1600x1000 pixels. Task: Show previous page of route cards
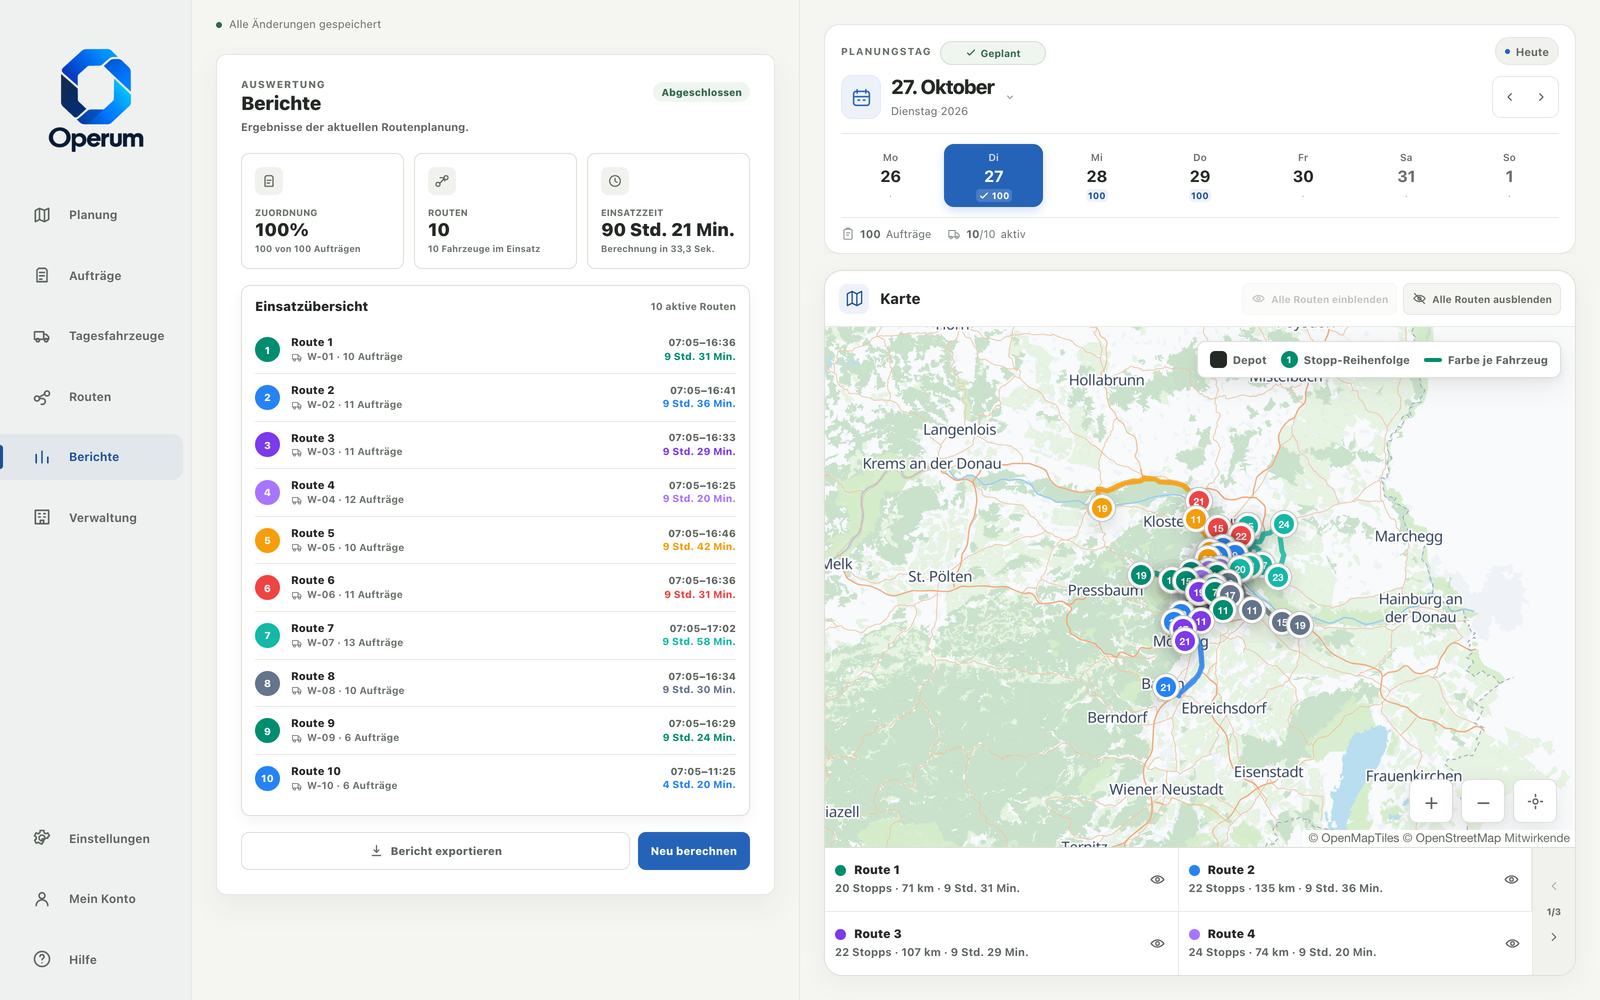coord(1553,886)
